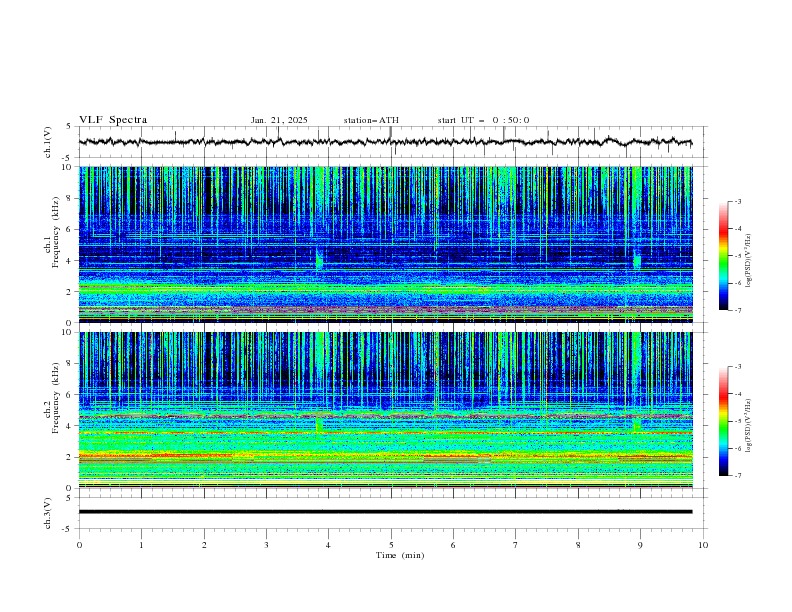The width and height of the screenshot is (792, 612).
Task: Click the '-3' label on upper colorbar
Action: (737, 201)
